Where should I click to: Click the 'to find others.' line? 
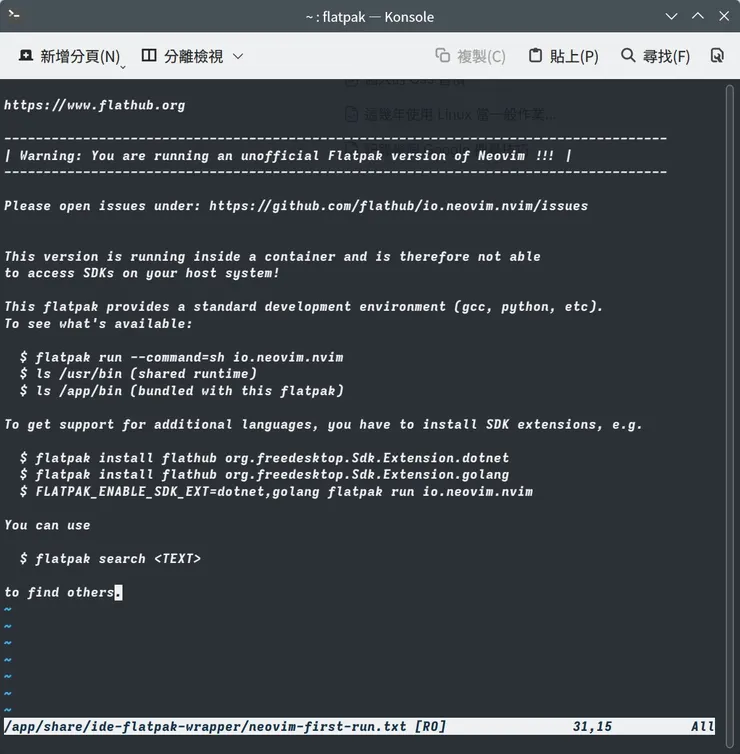(x=63, y=592)
